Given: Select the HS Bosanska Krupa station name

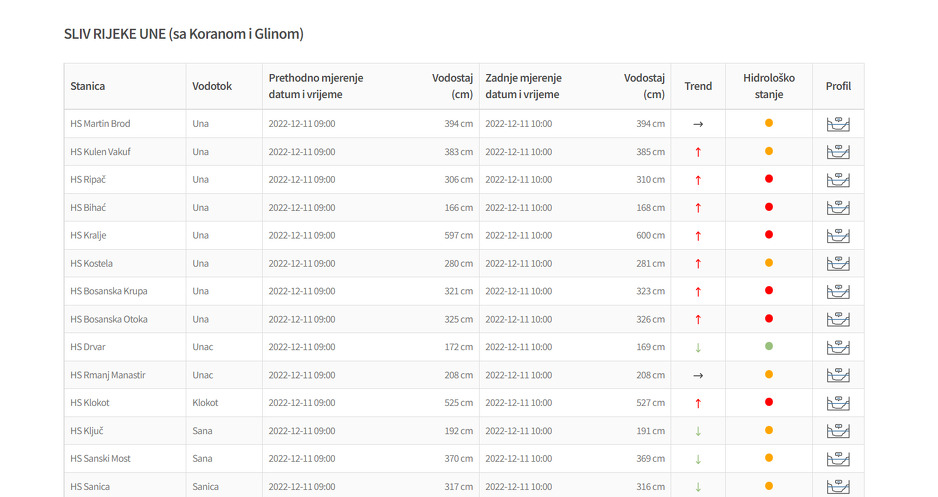Looking at the screenshot, I should (x=109, y=291).
